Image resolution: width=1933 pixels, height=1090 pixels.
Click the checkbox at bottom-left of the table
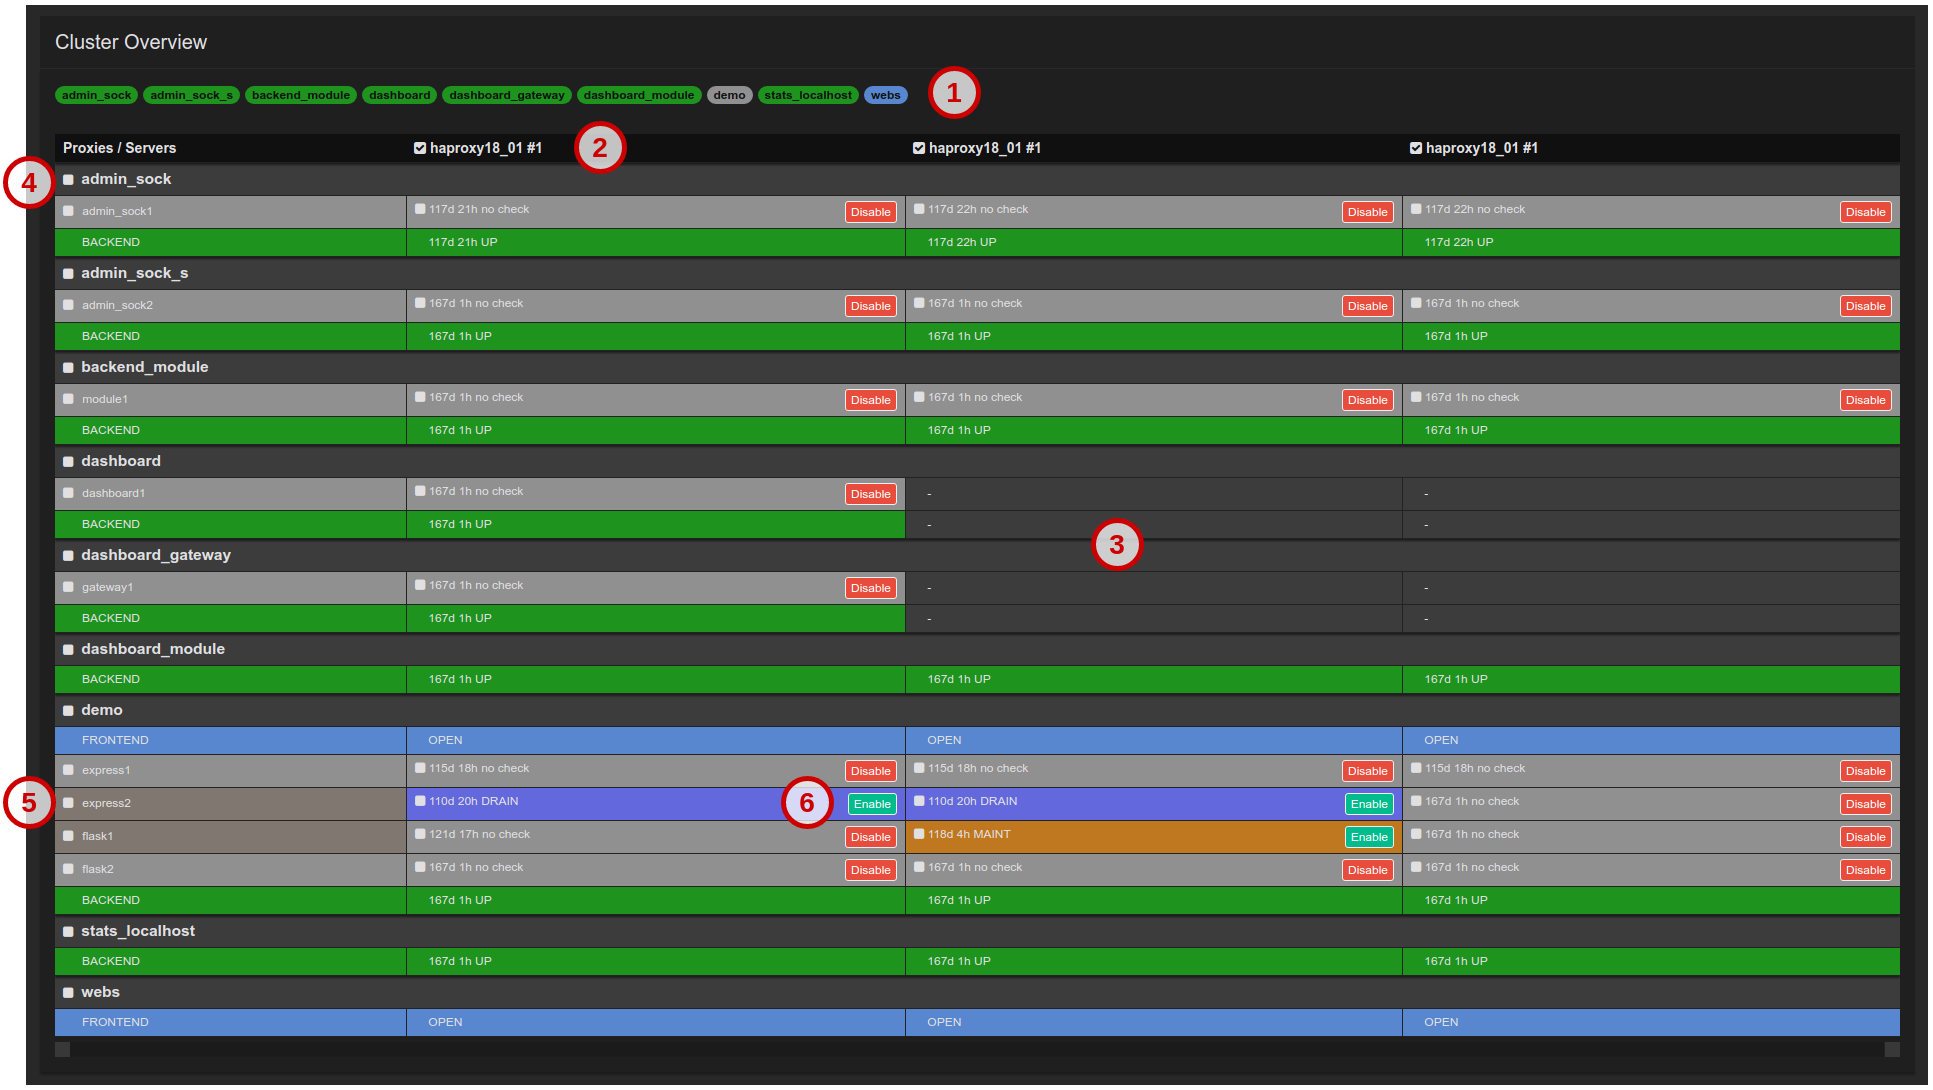(62, 1049)
